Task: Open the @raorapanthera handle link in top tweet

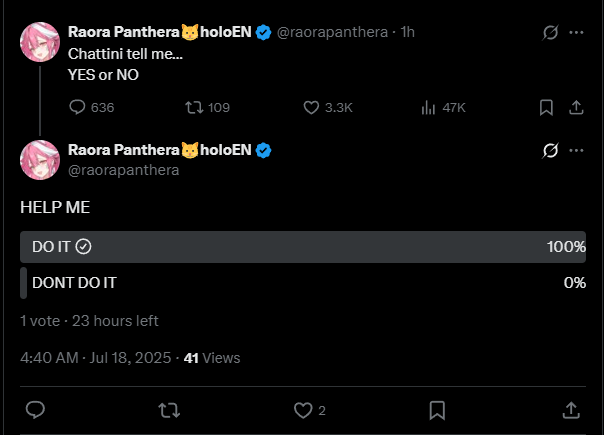Action: click(x=334, y=32)
